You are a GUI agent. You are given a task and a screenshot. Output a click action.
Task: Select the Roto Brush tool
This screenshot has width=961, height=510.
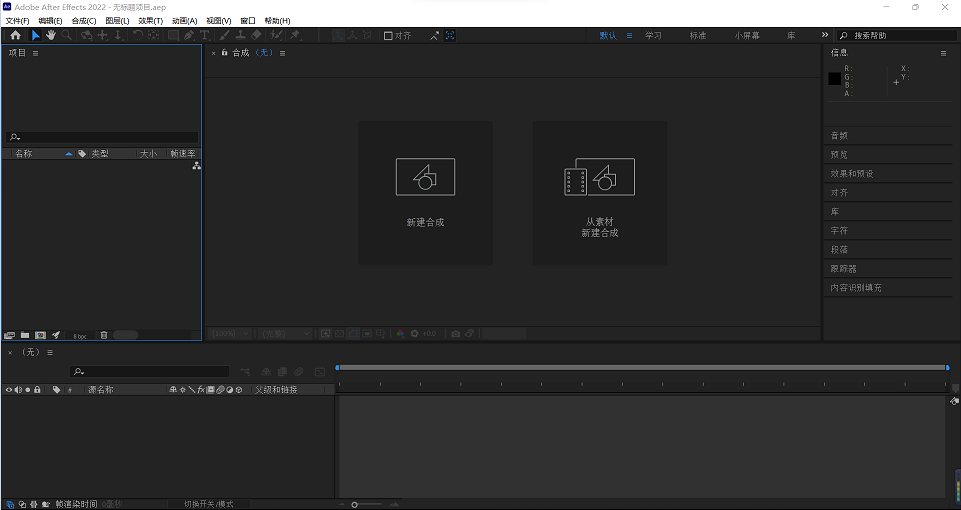click(276, 36)
